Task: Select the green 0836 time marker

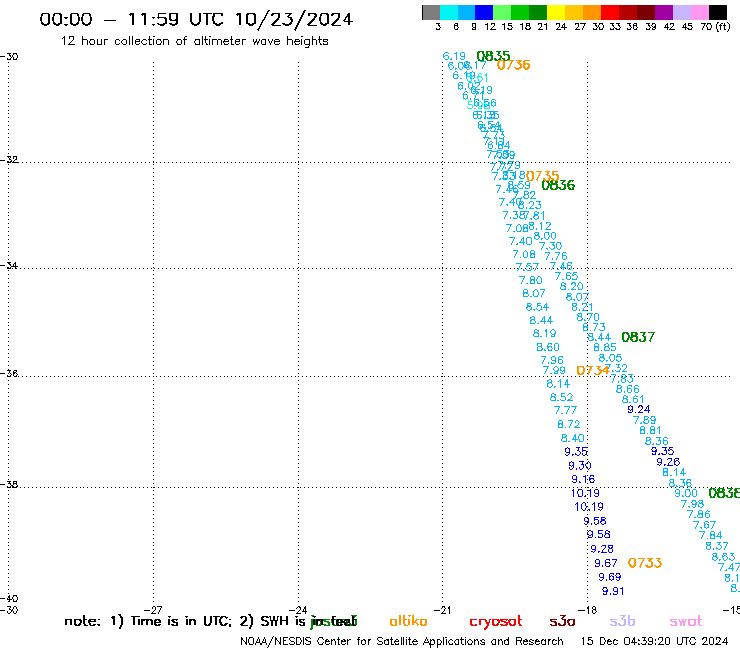Action: [x=558, y=185]
